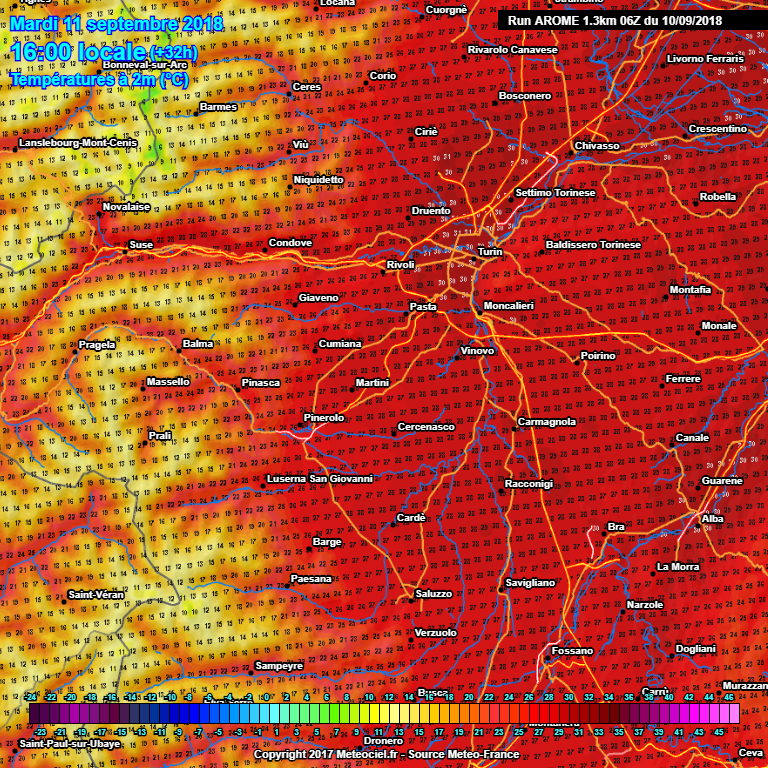Click the Crescentino town label

click(x=718, y=129)
